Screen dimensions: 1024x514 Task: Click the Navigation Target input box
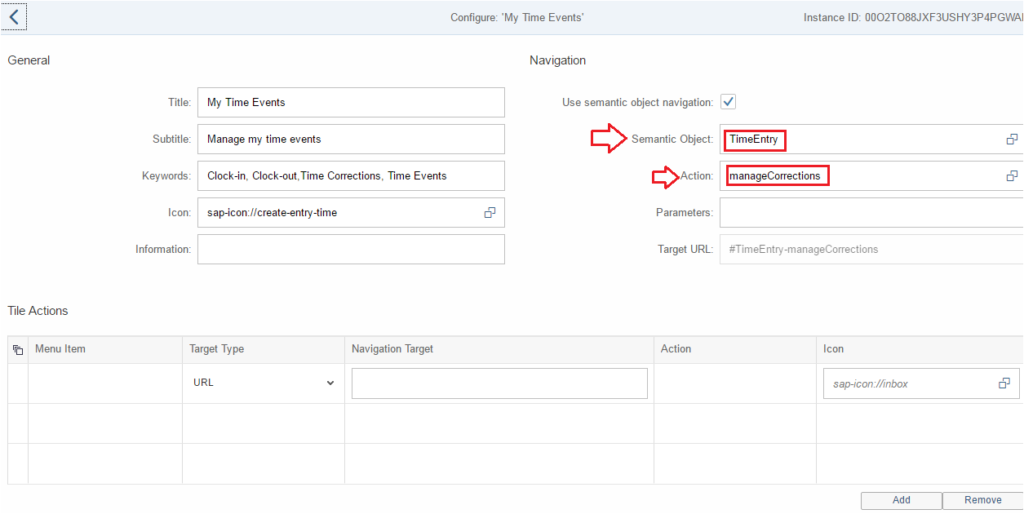pos(500,383)
